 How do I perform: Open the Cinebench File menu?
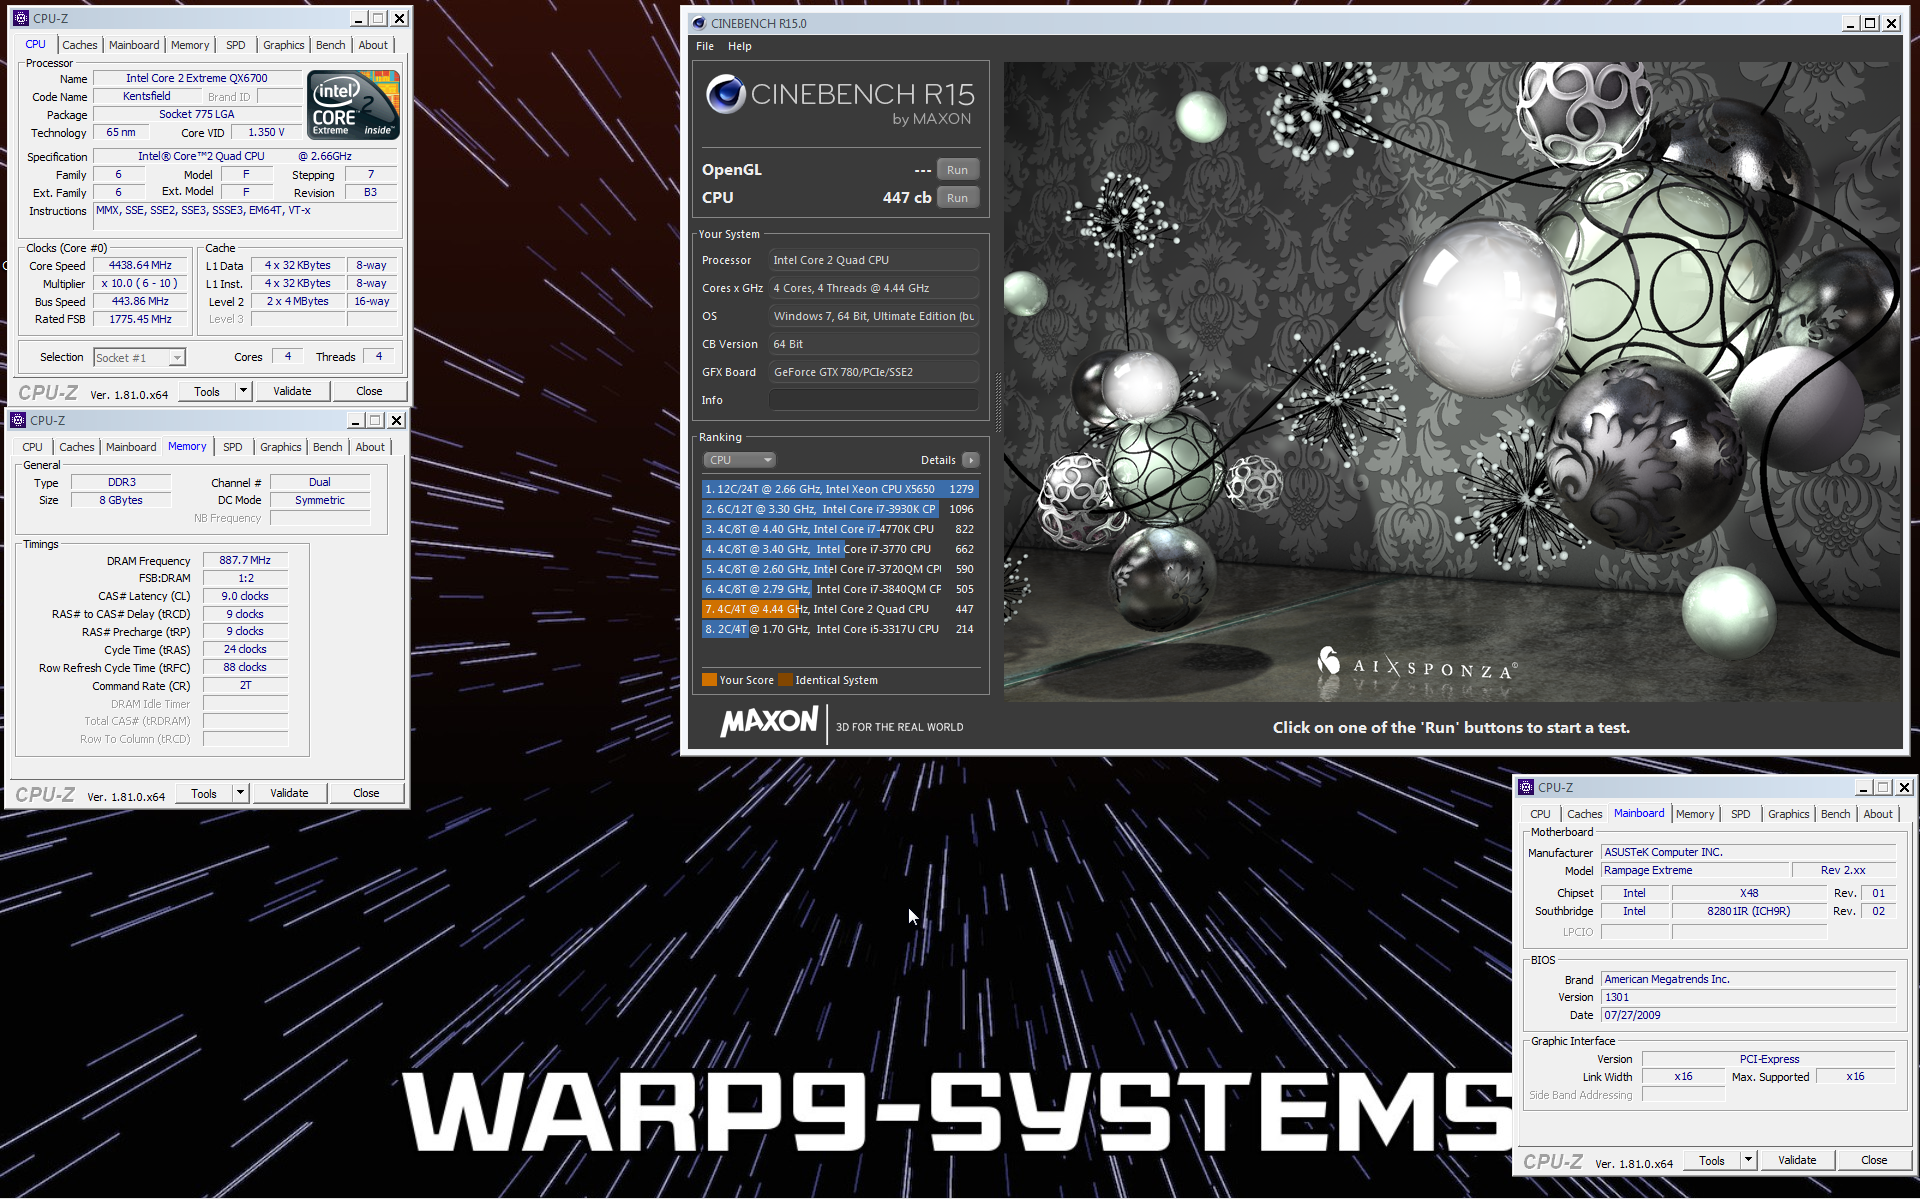click(705, 46)
